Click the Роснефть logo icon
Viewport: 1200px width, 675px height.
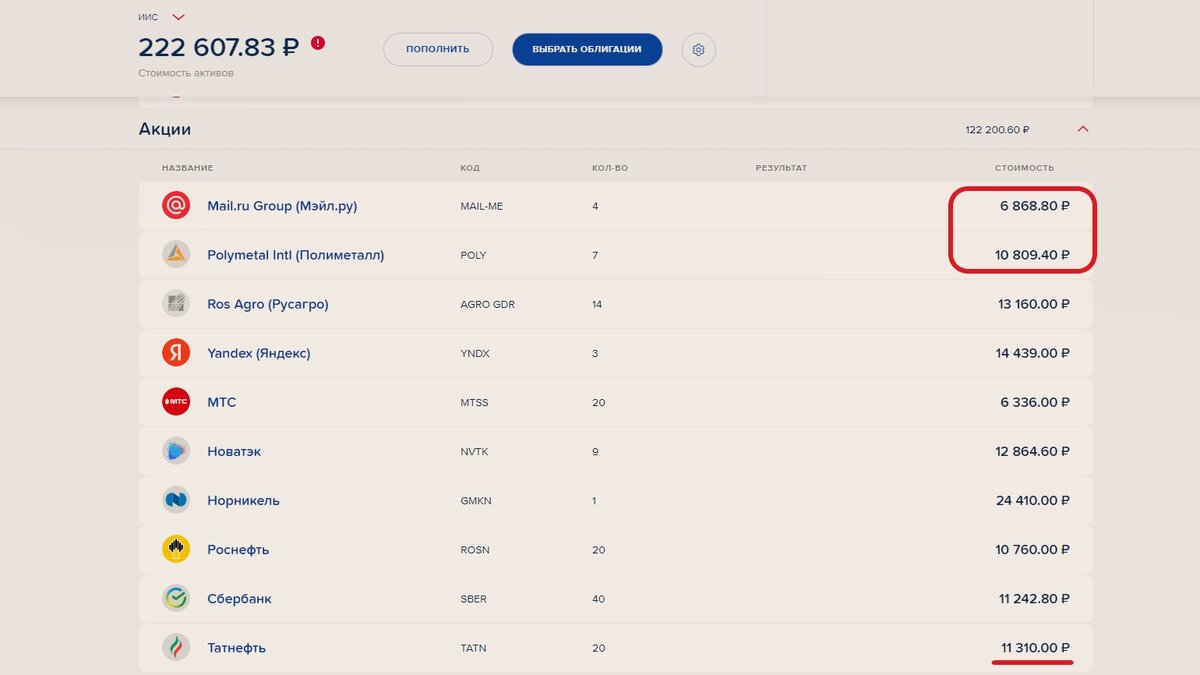(176, 549)
